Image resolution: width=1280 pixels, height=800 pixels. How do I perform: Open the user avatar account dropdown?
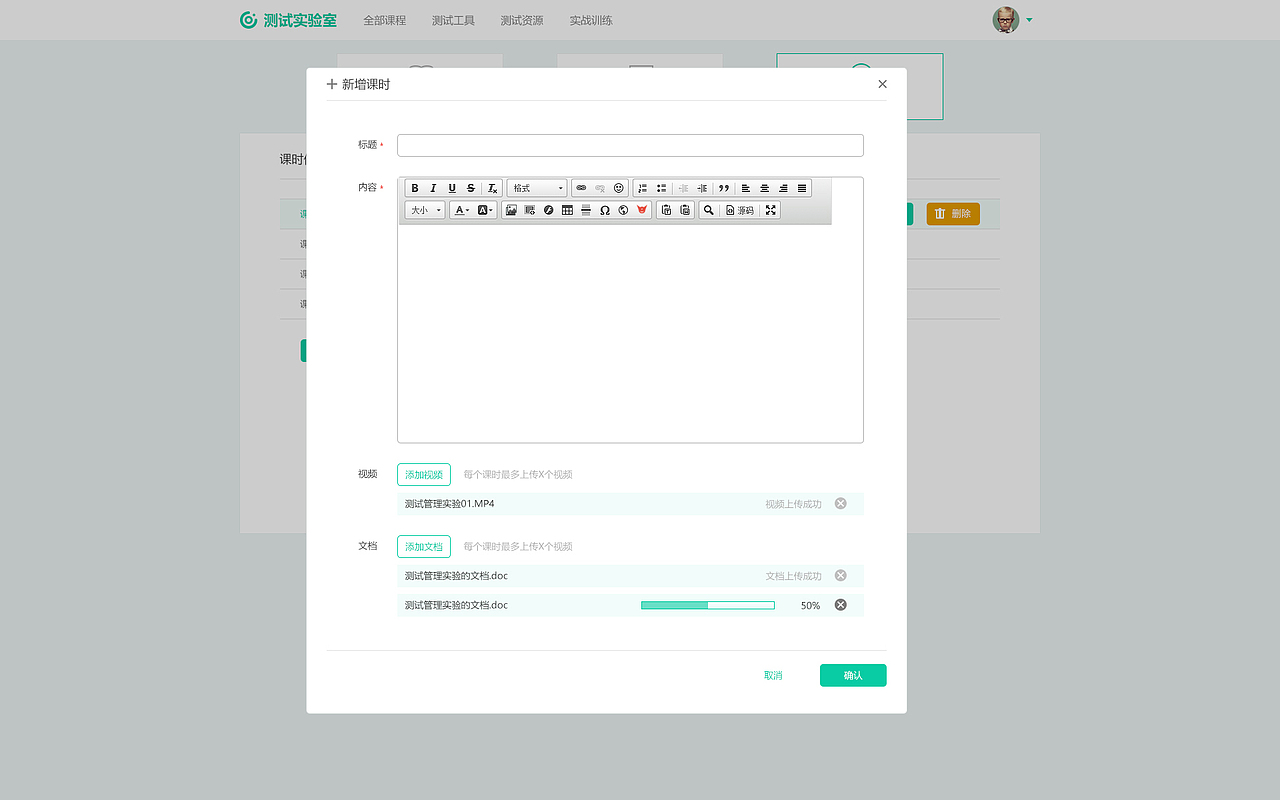pos(1013,20)
